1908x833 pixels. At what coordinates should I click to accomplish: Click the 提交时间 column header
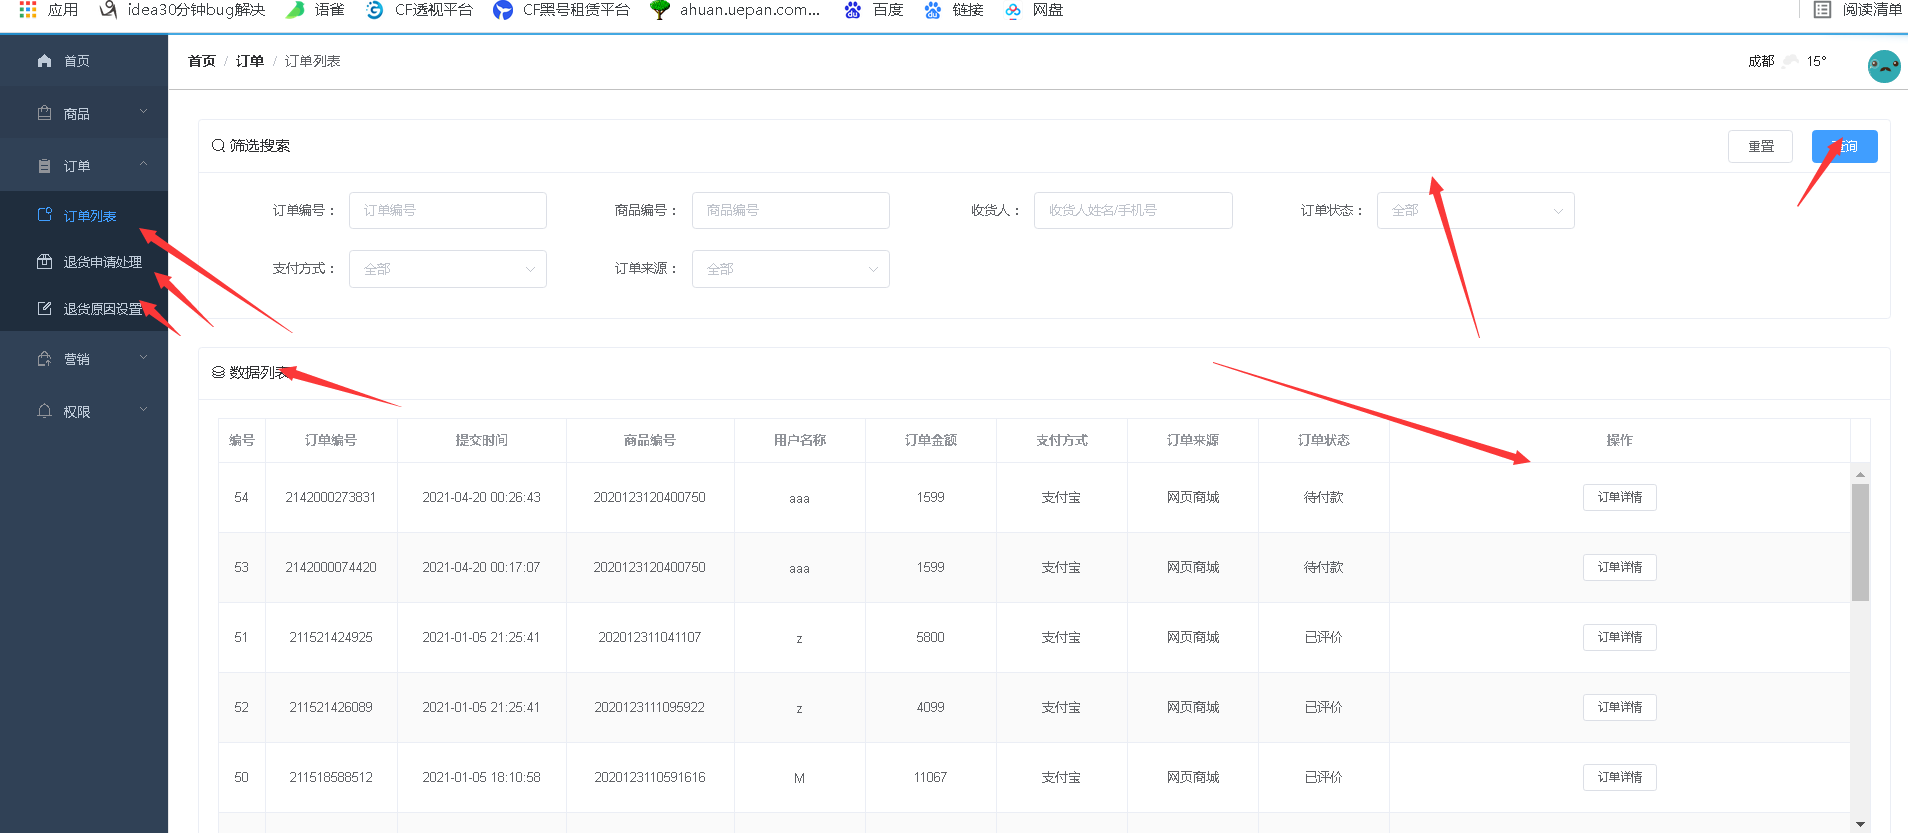481,440
